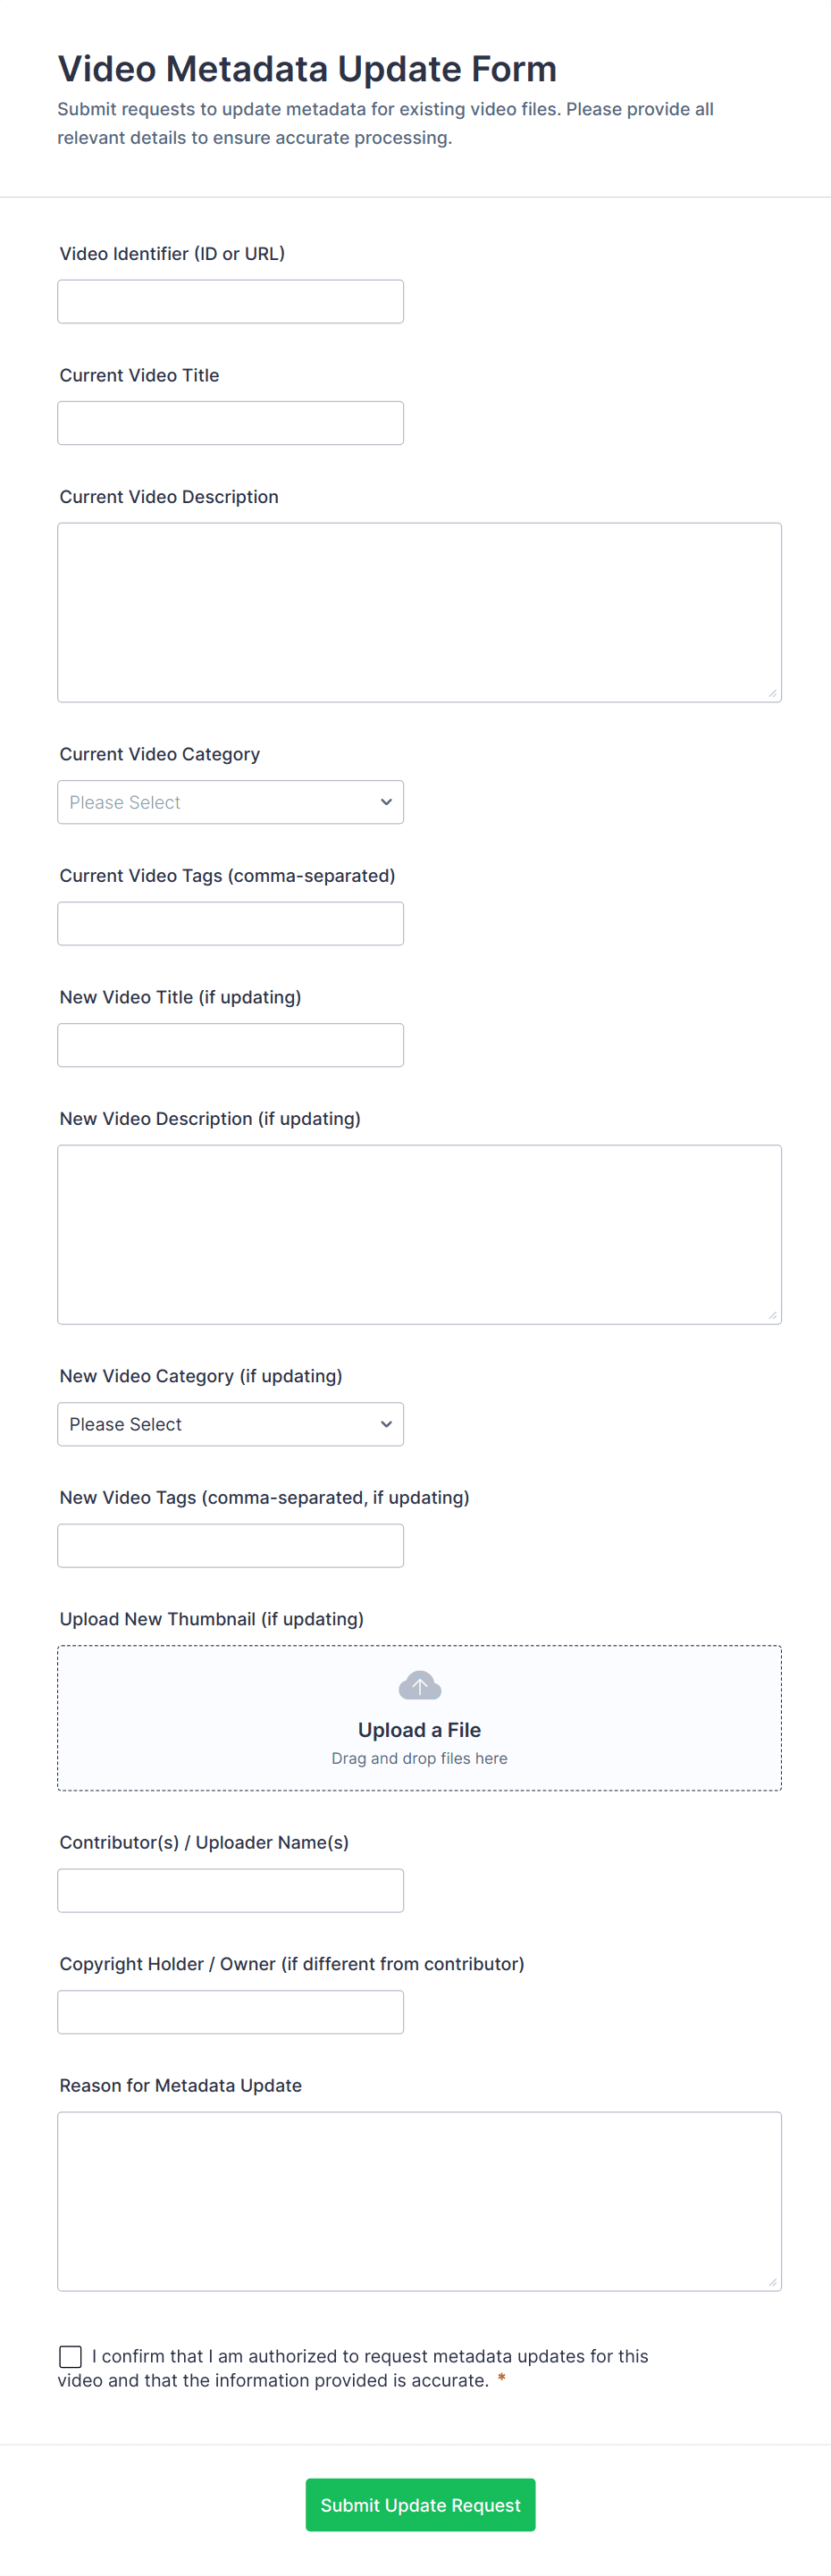Click the New Video Category dropdown chevron
The height and width of the screenshot is (2576, 831).
[386, 1424]
